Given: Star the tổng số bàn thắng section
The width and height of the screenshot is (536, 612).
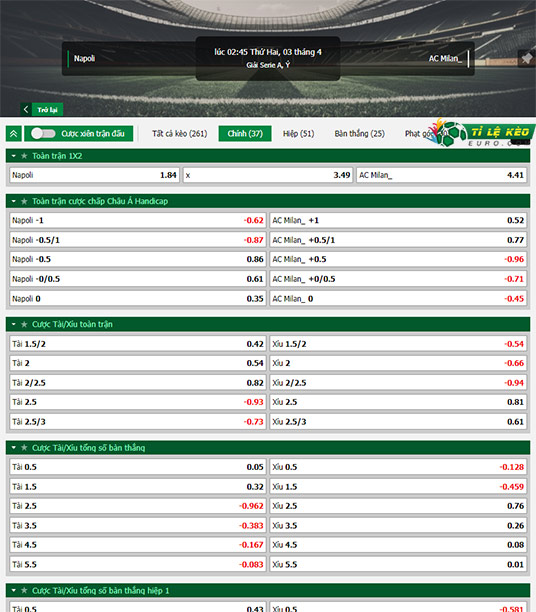Looking at the screenshot, I should click(x=24, y=448).
